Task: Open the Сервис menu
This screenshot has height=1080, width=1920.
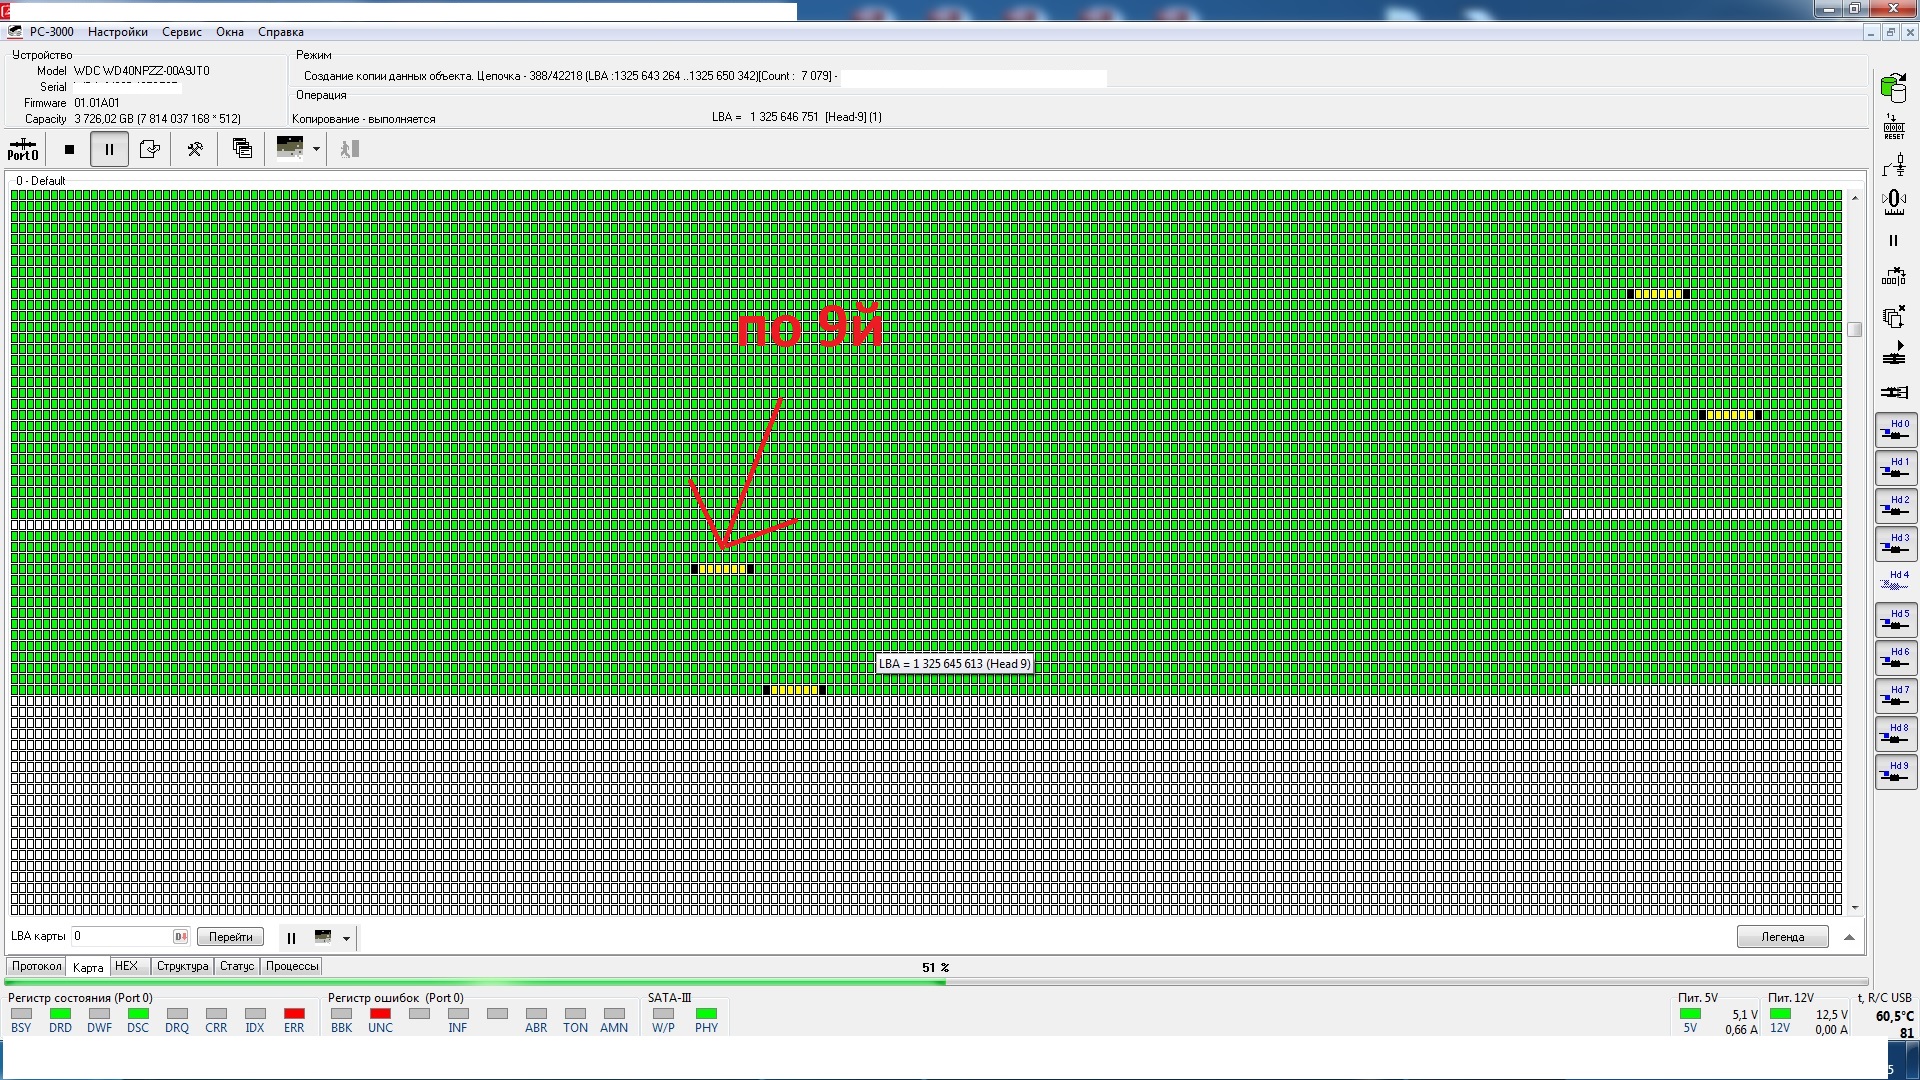Action: (182, 32)
